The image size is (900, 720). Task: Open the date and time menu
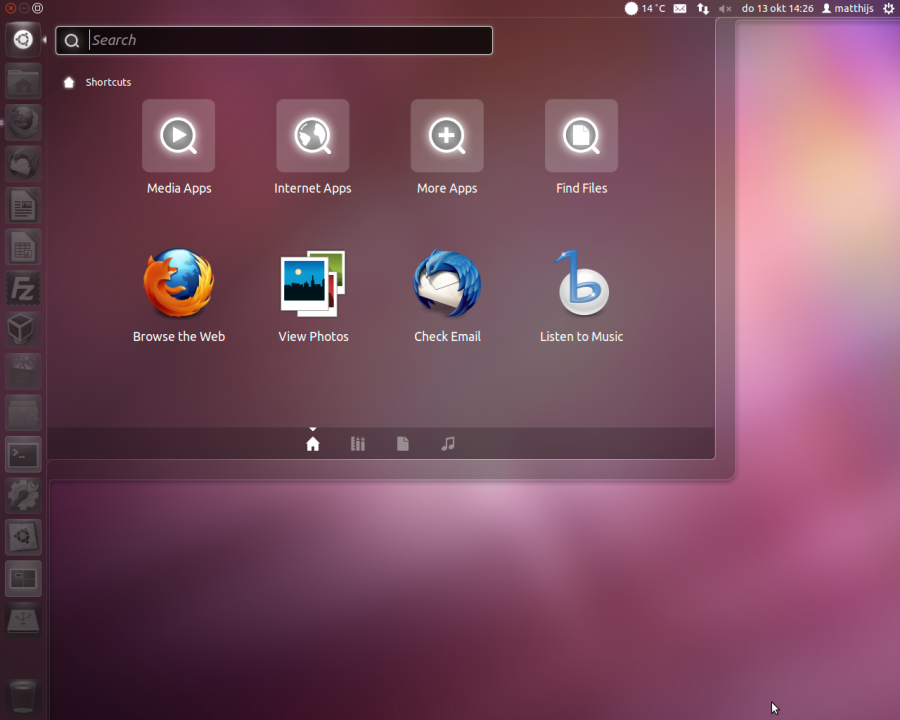click(x=777, y=8)
